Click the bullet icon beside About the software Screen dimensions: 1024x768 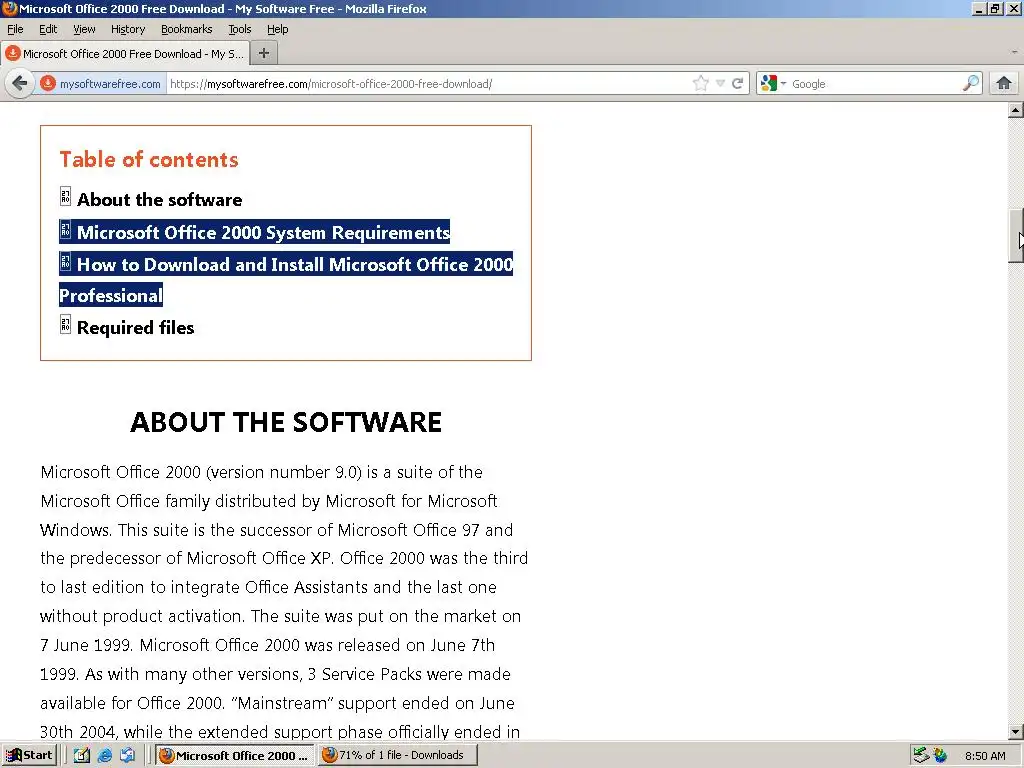coord(65,196)
